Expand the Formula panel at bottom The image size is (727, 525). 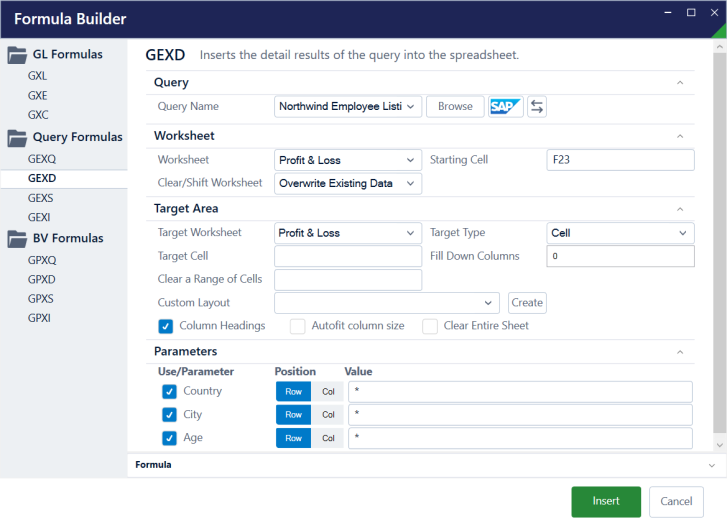711,465
